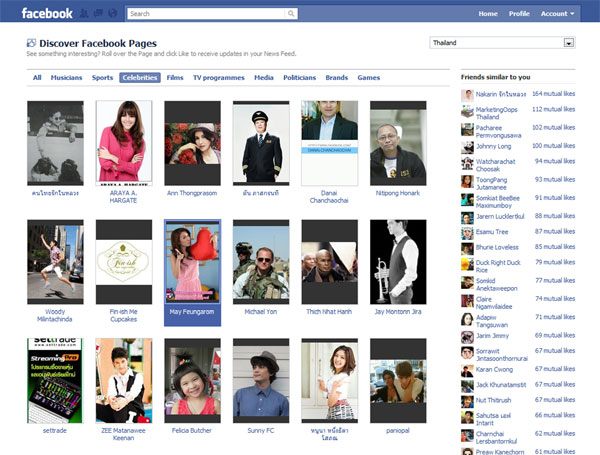Open Sahutsa Intarit friend name
The image size is (600, 455).
click(x=493, y=419)
